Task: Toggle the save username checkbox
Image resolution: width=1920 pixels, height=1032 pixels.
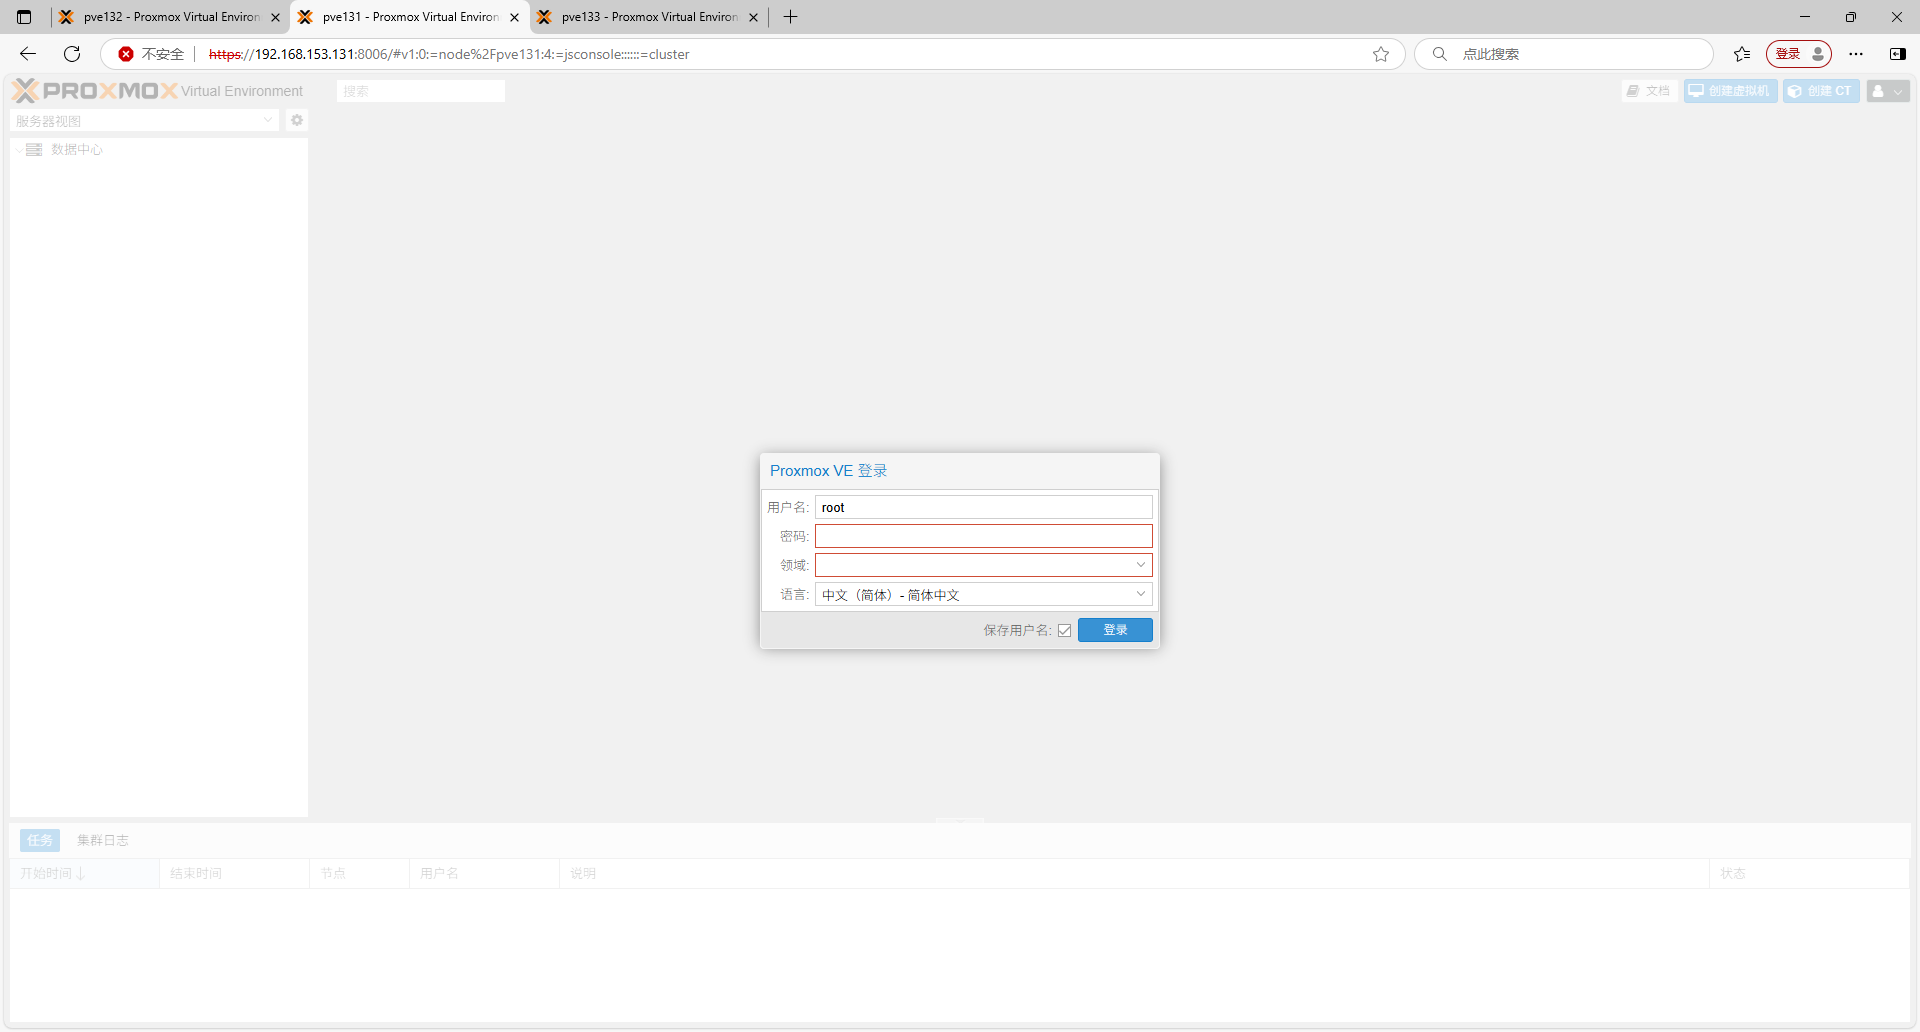Action: click(1064, 630)
